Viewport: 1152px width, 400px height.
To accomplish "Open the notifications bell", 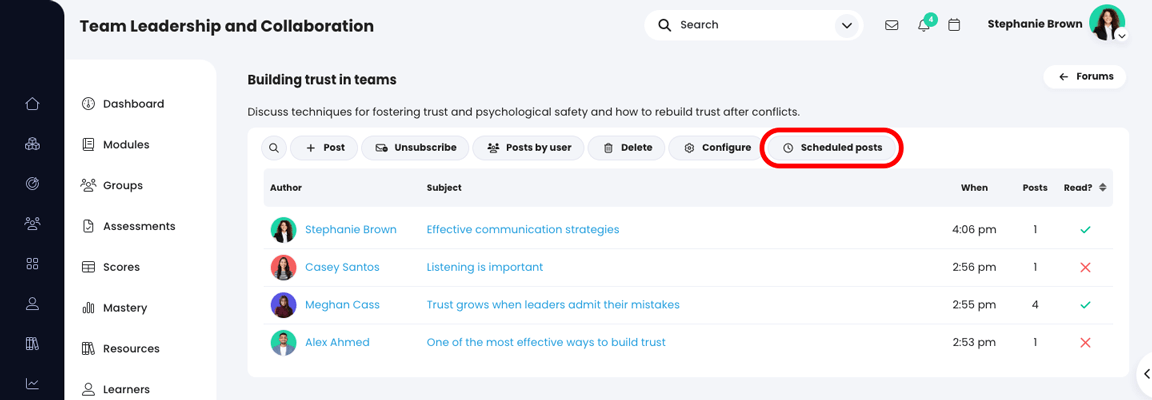I will click(x=924, y=25).
